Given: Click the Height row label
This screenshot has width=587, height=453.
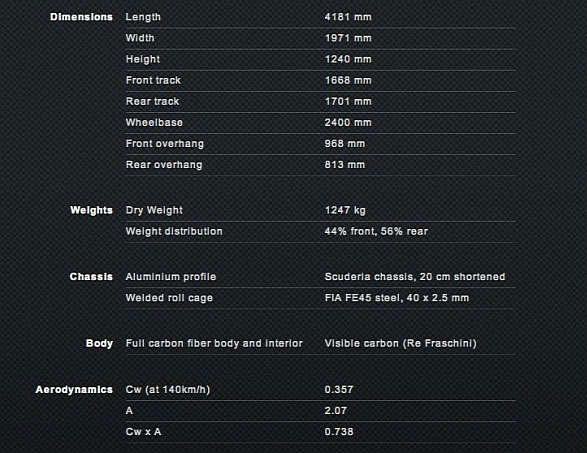Looking at the screenshot, I should click(x=143, y=60).
